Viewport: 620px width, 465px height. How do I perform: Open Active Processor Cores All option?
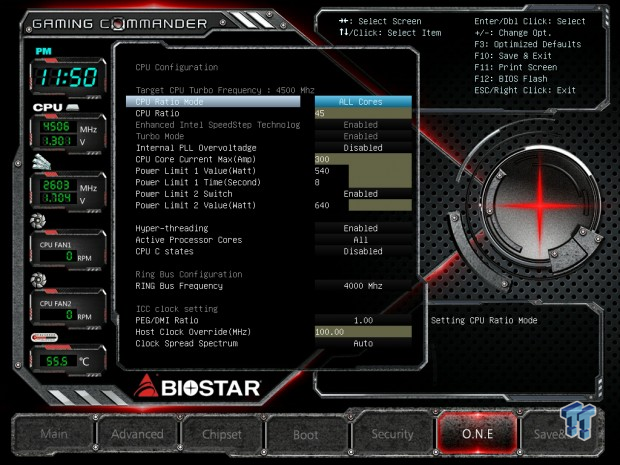pyautogui.click(x=363, y=240)
